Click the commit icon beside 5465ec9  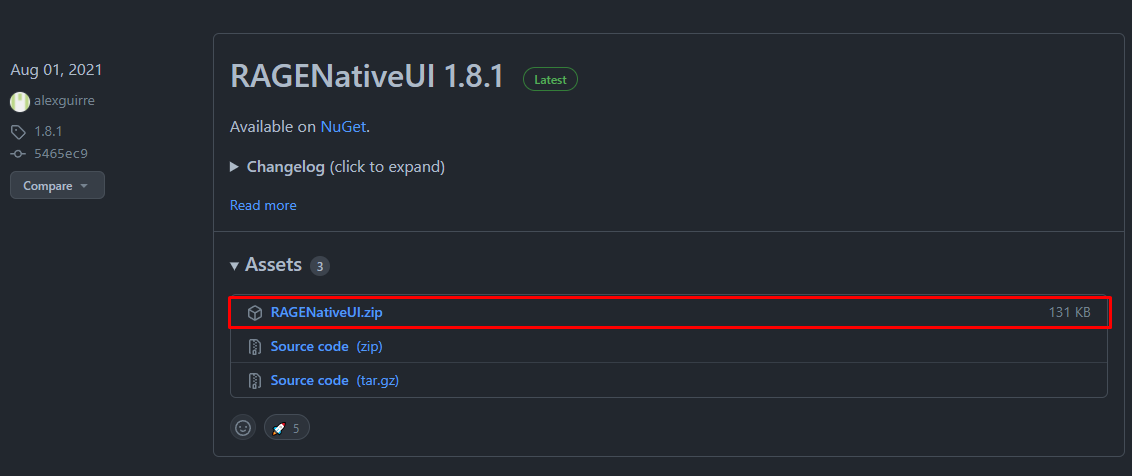pos(18,154)
